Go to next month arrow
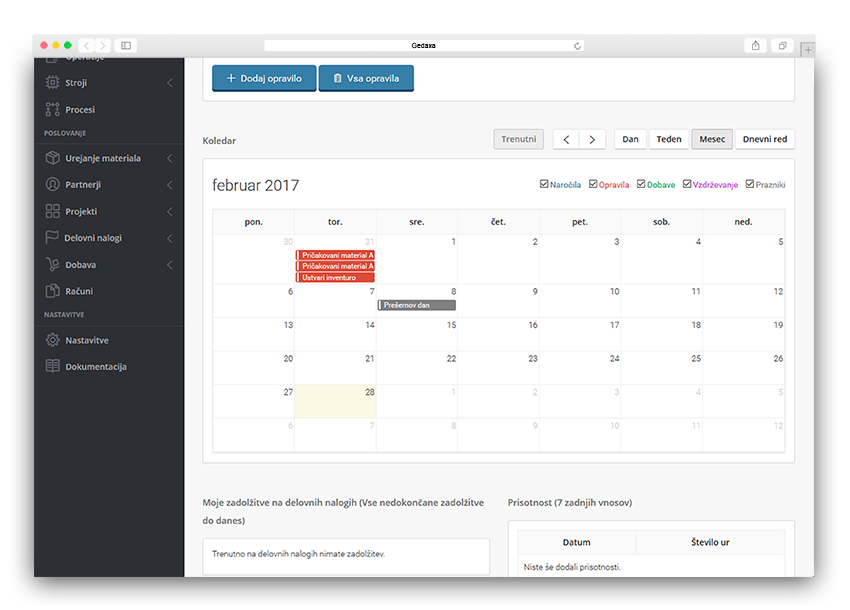The image size is (850, 610). [x=593, y=140]
